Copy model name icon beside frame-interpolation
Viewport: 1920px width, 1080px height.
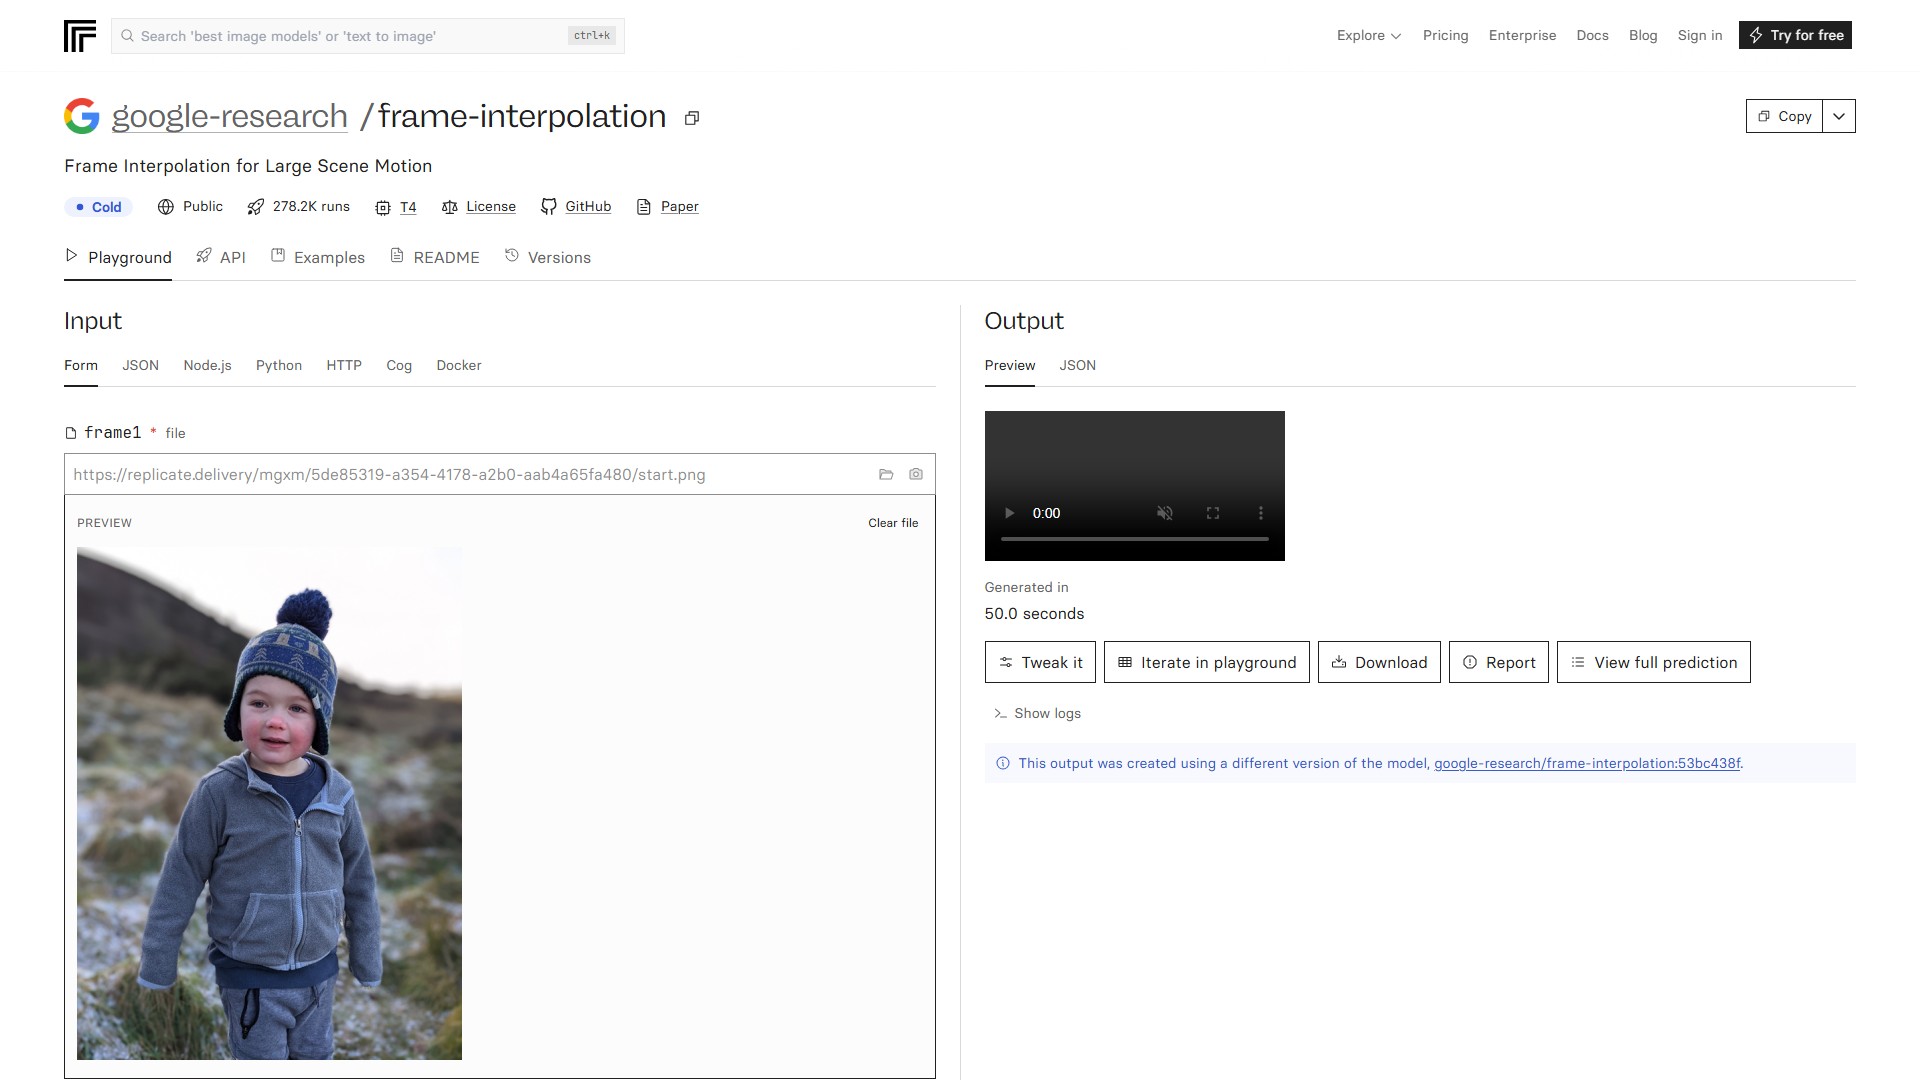click(x=691, y=118)
